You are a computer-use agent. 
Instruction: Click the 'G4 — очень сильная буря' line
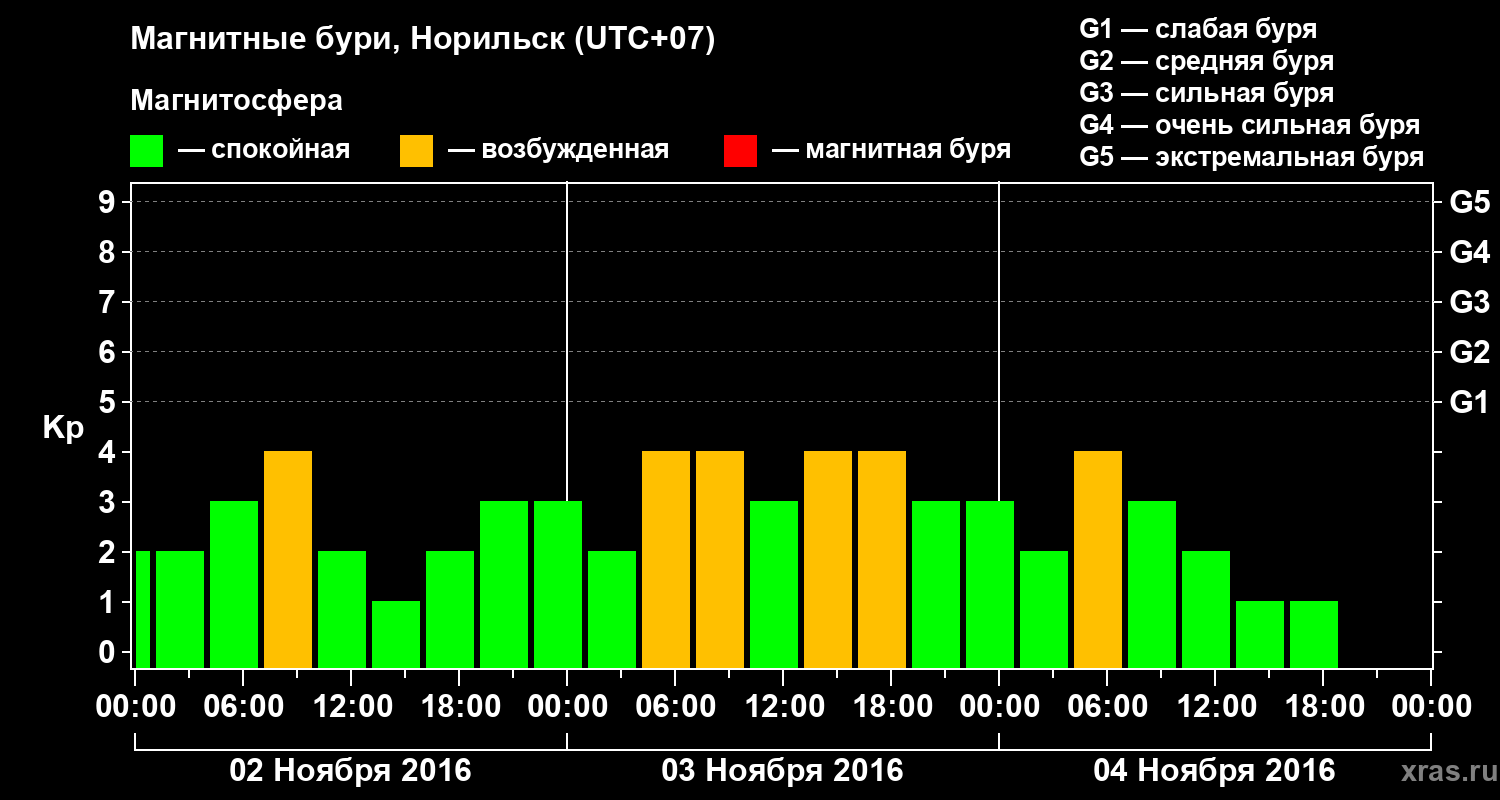1249,125
